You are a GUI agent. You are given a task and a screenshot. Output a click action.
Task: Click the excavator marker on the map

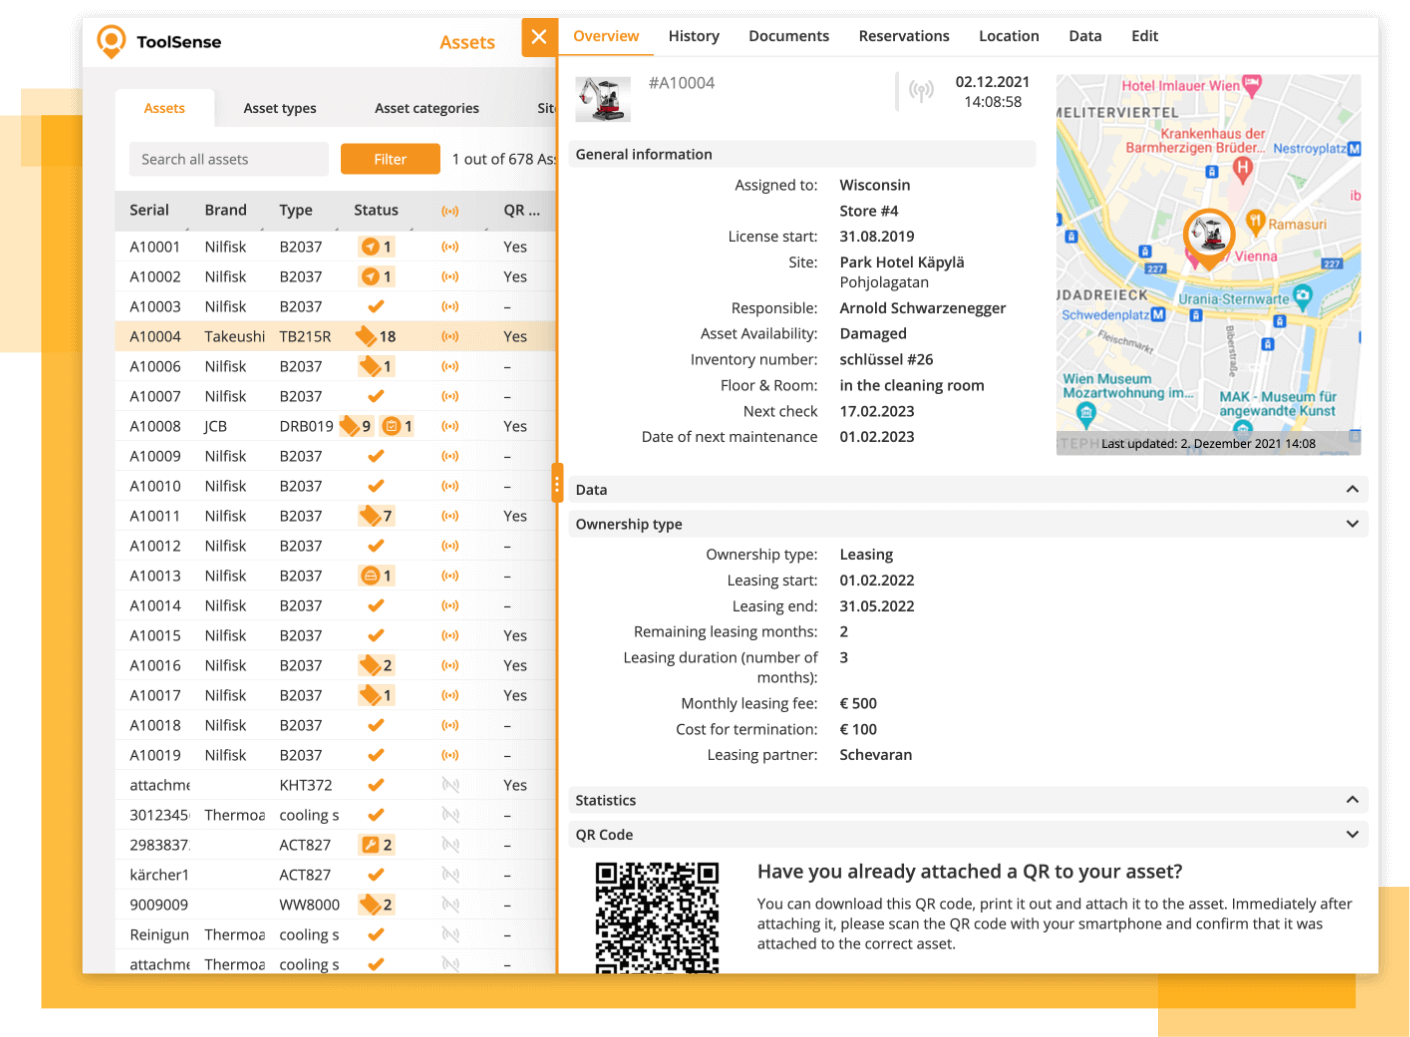click(x=1209, y=236)
